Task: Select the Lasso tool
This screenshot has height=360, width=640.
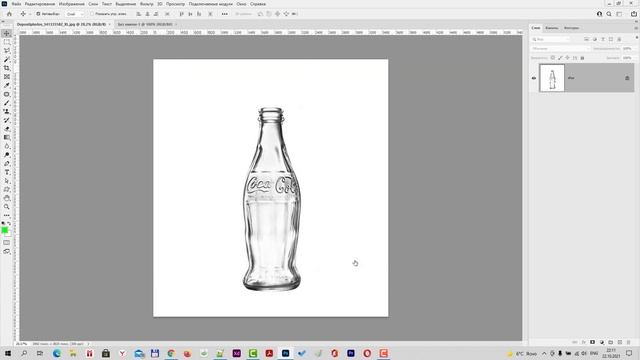Action: pyautogui.click(x=7, y=51)
